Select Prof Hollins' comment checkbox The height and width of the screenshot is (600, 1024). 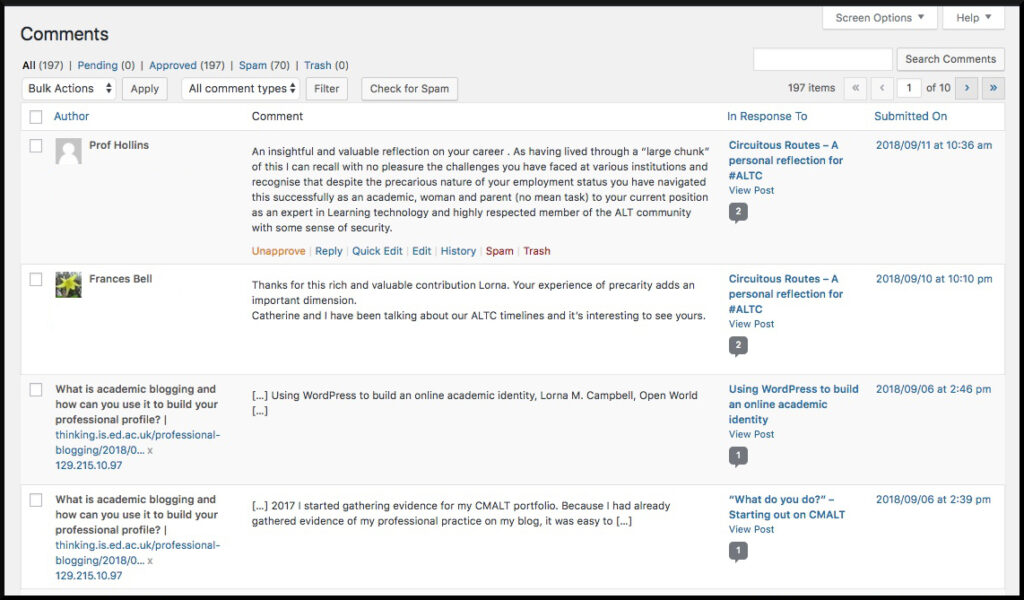(x=36, y=146)
